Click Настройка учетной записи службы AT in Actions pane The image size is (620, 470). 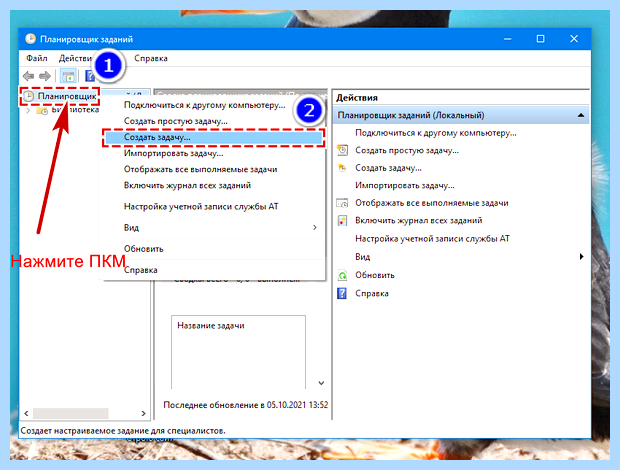[433, 239]
